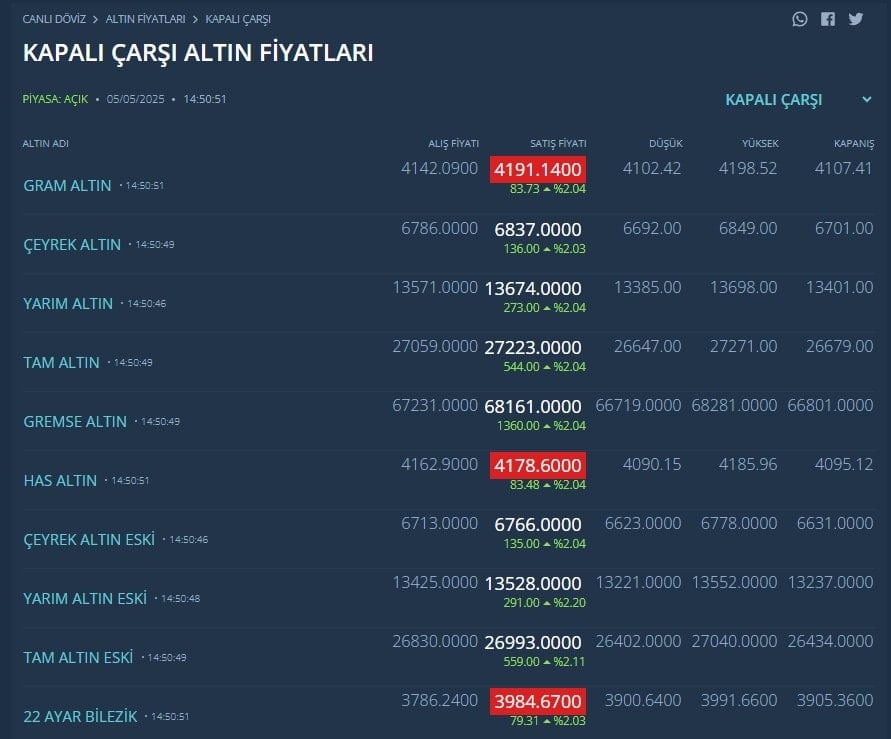
Task: Select YARIM ALTIN from the list
Action: 68,304
